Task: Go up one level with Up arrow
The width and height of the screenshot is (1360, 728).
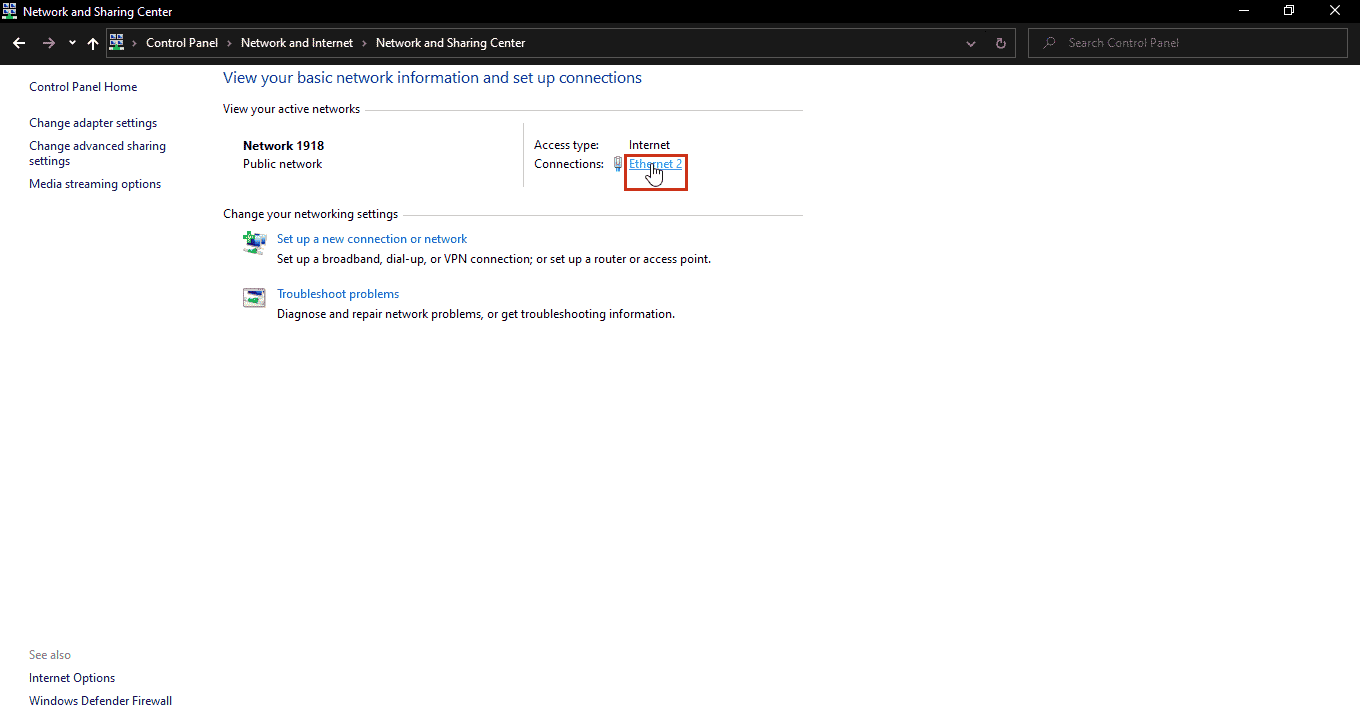Action: tap(93, 43)
